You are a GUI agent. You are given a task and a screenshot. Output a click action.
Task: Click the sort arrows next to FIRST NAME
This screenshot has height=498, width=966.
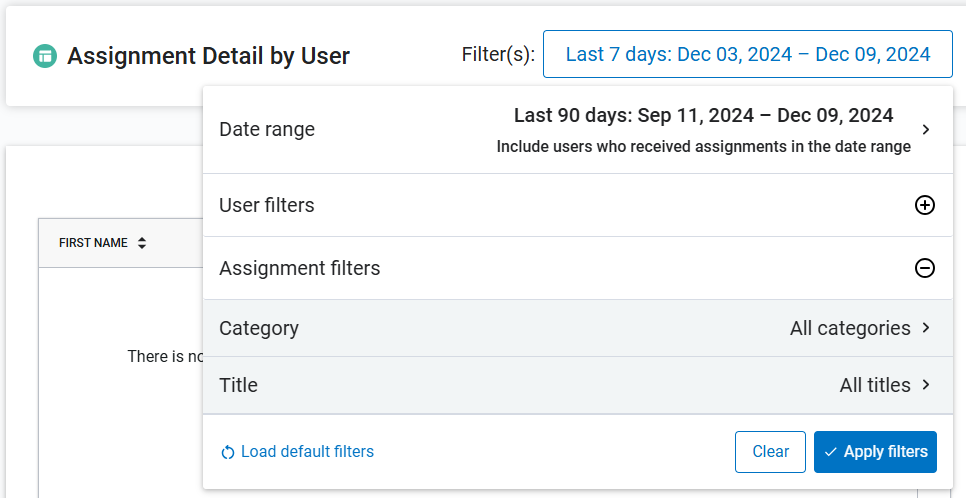pyautogui.click(x=142, y=243)
